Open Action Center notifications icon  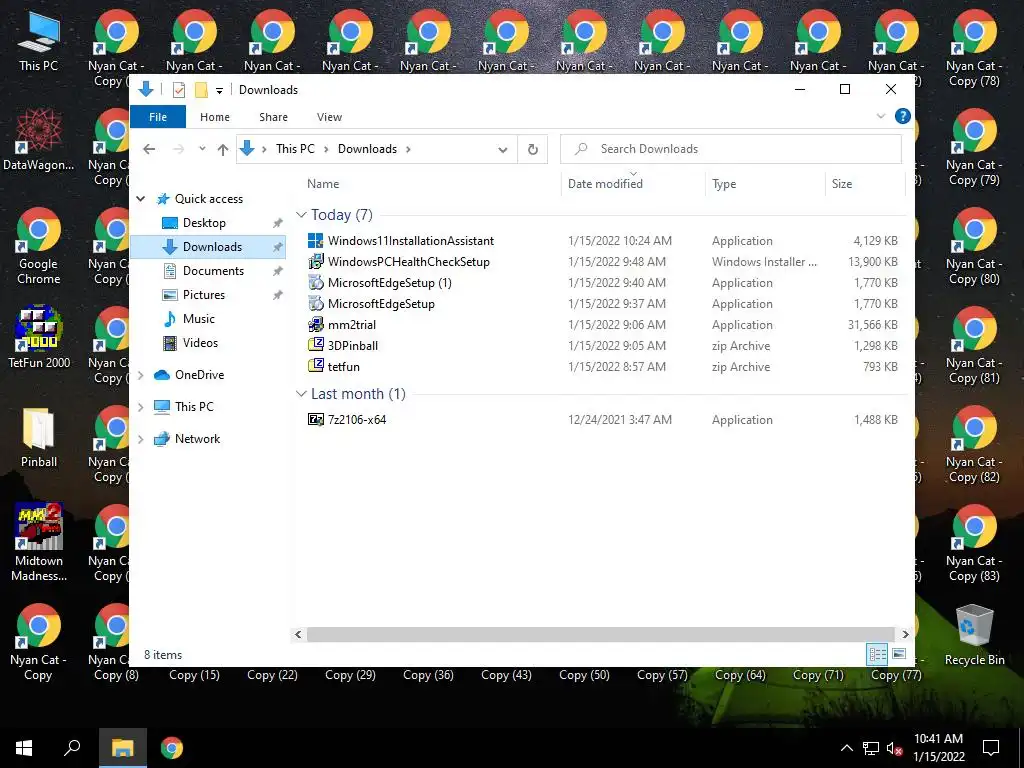pyautogui.click(x=991, y=748)
